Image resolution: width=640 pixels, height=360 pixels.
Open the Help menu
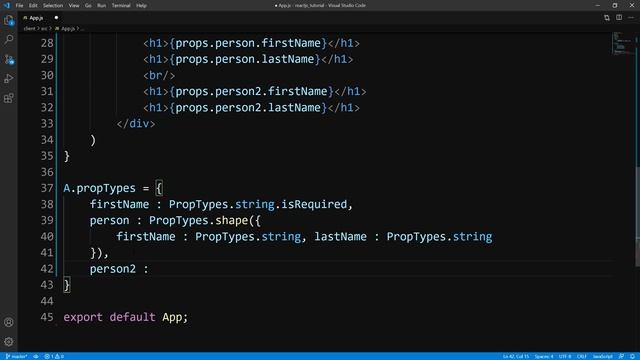pyautogui.click(x=141, y=6)
